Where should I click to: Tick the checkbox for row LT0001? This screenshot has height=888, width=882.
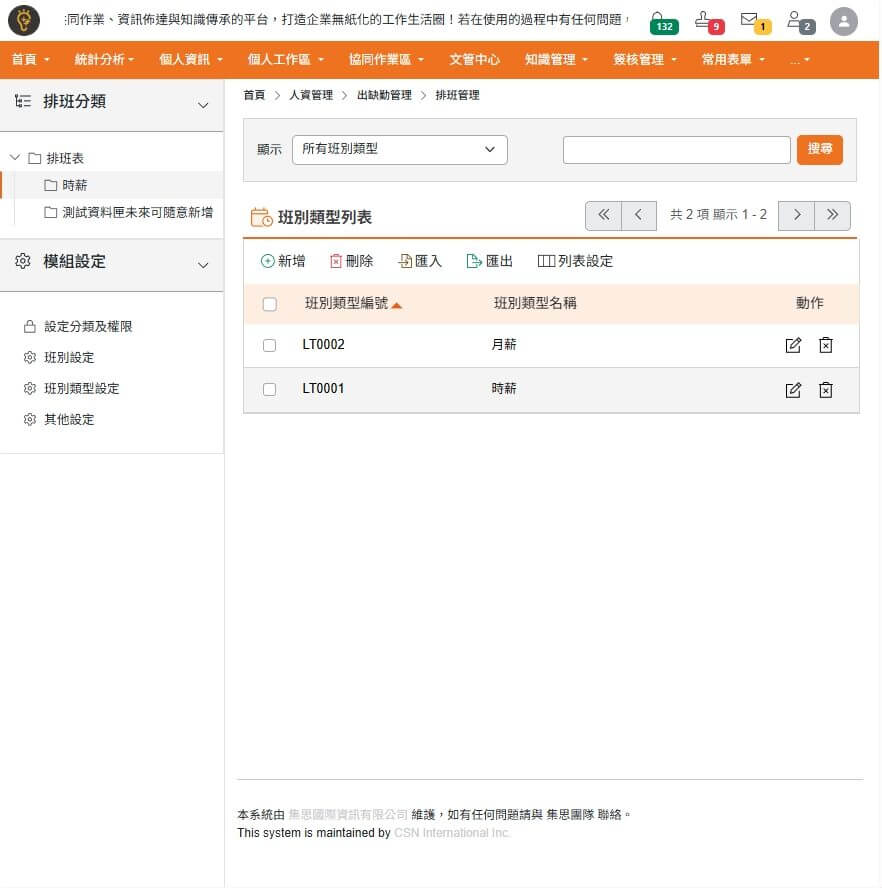point(269,389)
